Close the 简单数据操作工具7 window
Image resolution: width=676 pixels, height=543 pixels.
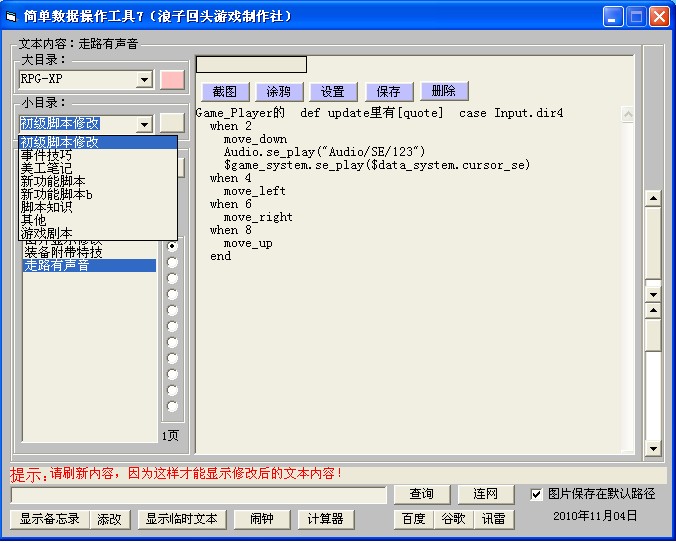coord(660,17)
